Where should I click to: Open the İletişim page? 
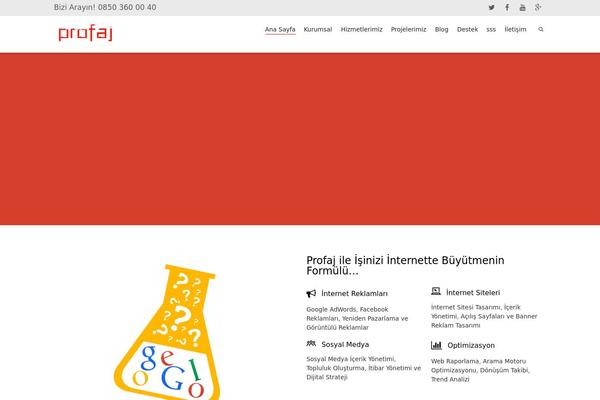click(x=515, y=29)
